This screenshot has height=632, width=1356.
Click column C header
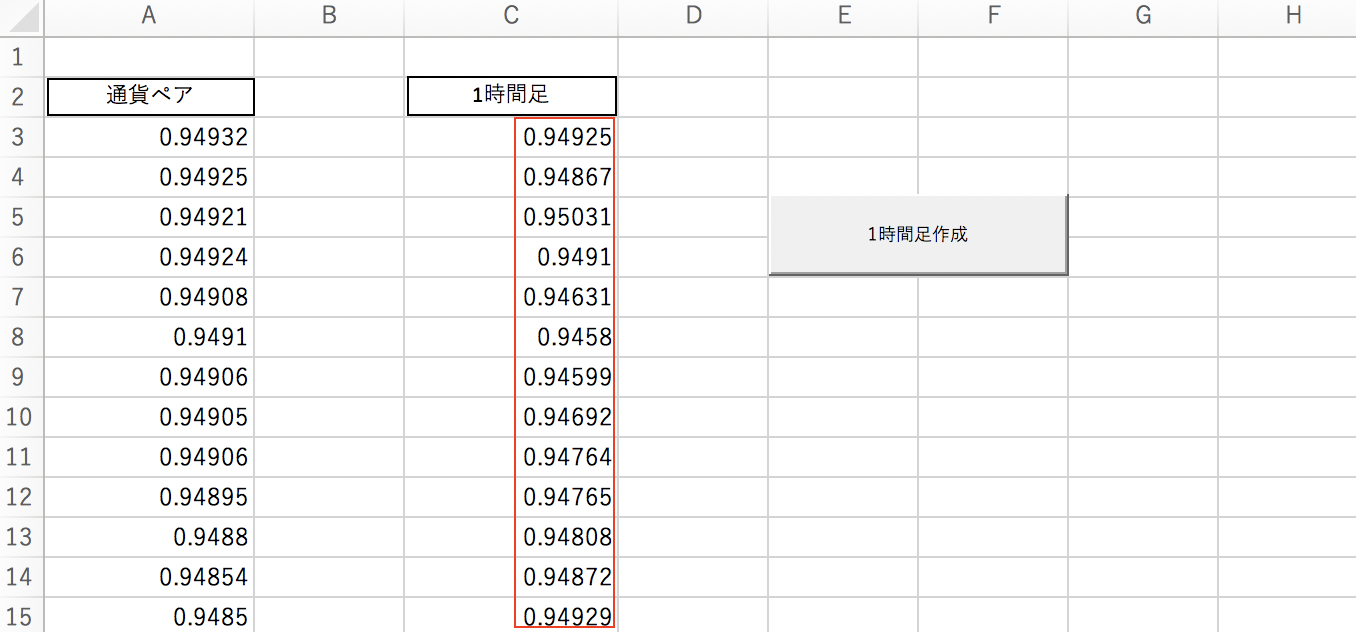pyautogui.click(x=511, y=15)
